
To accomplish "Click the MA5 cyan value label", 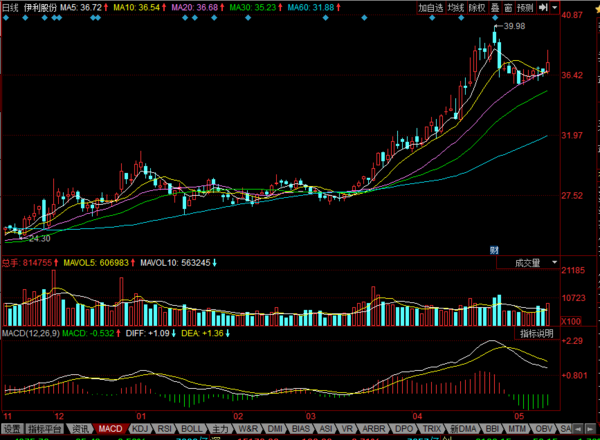I will point(79,6).
